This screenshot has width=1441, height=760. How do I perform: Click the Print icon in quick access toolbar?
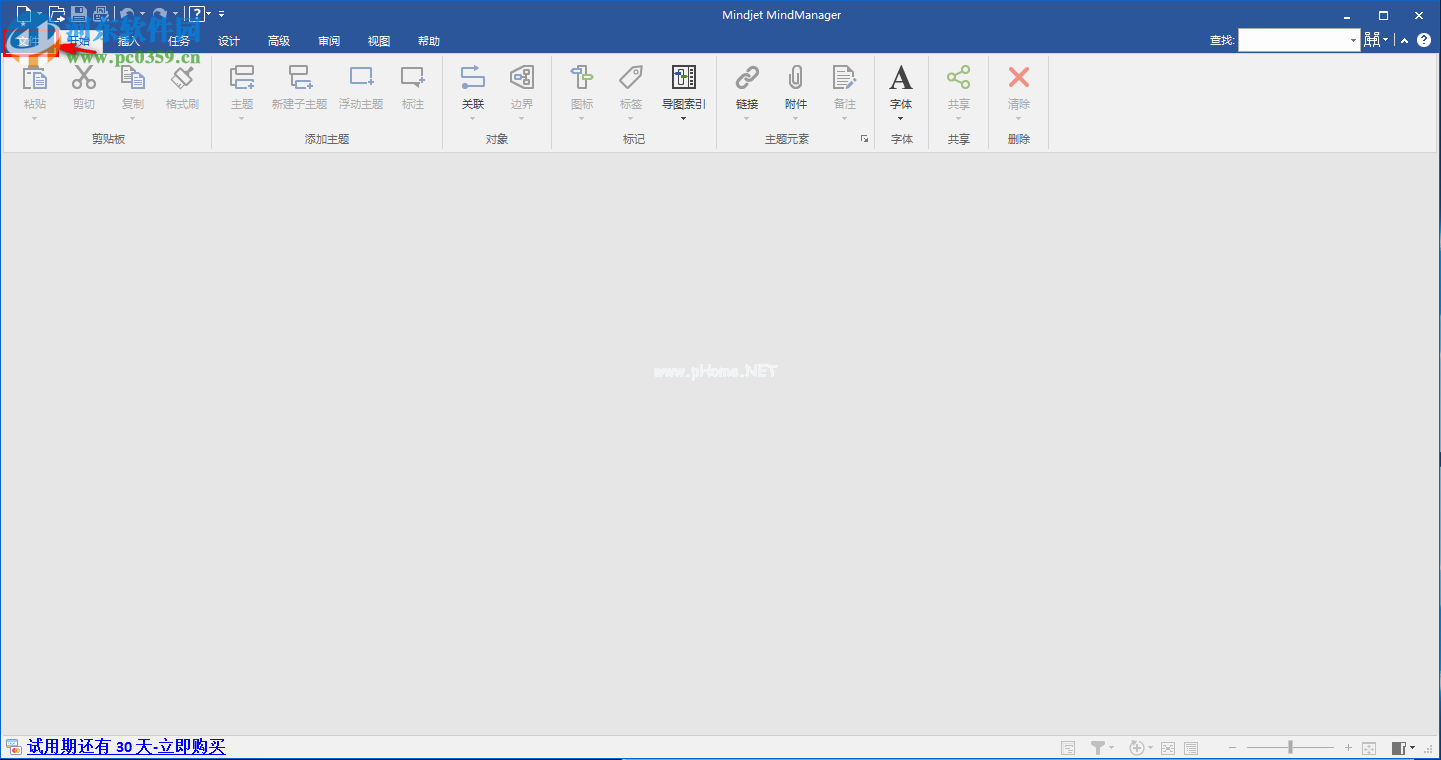point(100,14)
